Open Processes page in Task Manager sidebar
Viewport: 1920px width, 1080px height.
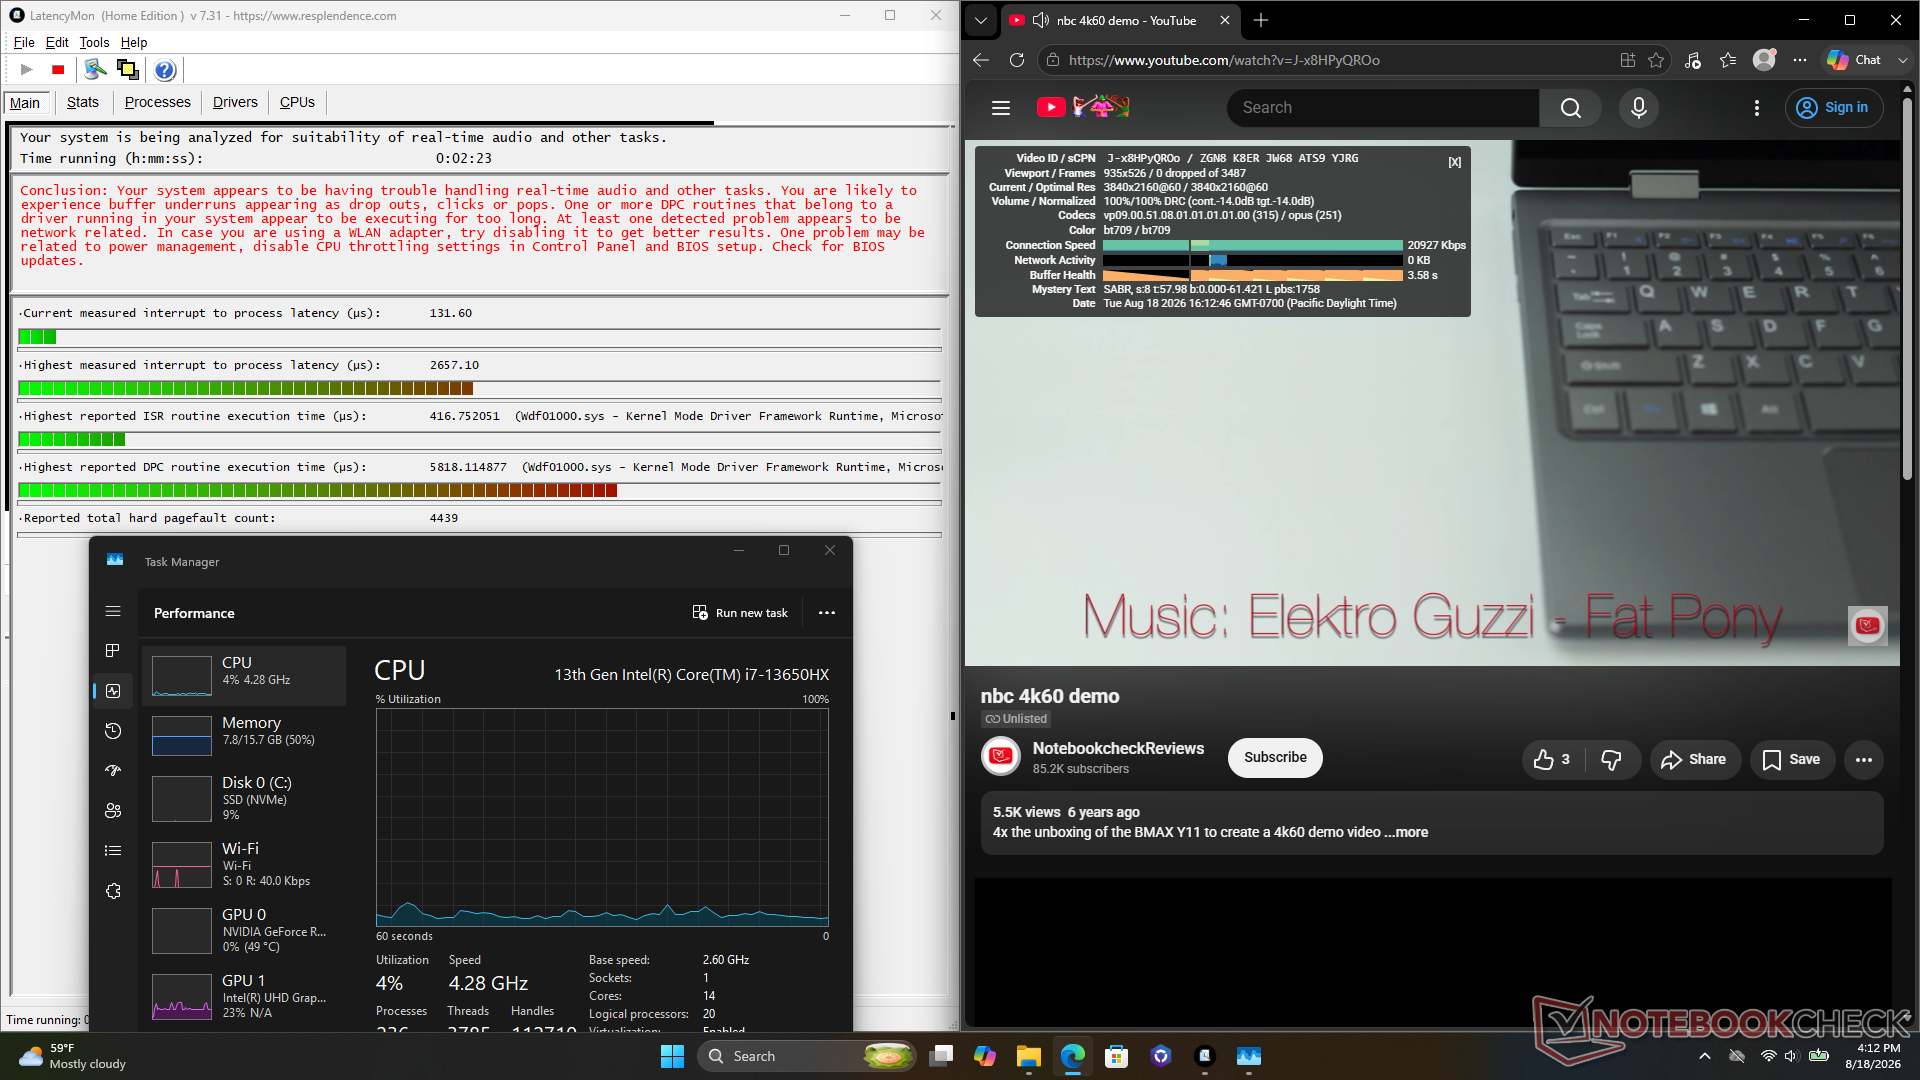[113, 651]
